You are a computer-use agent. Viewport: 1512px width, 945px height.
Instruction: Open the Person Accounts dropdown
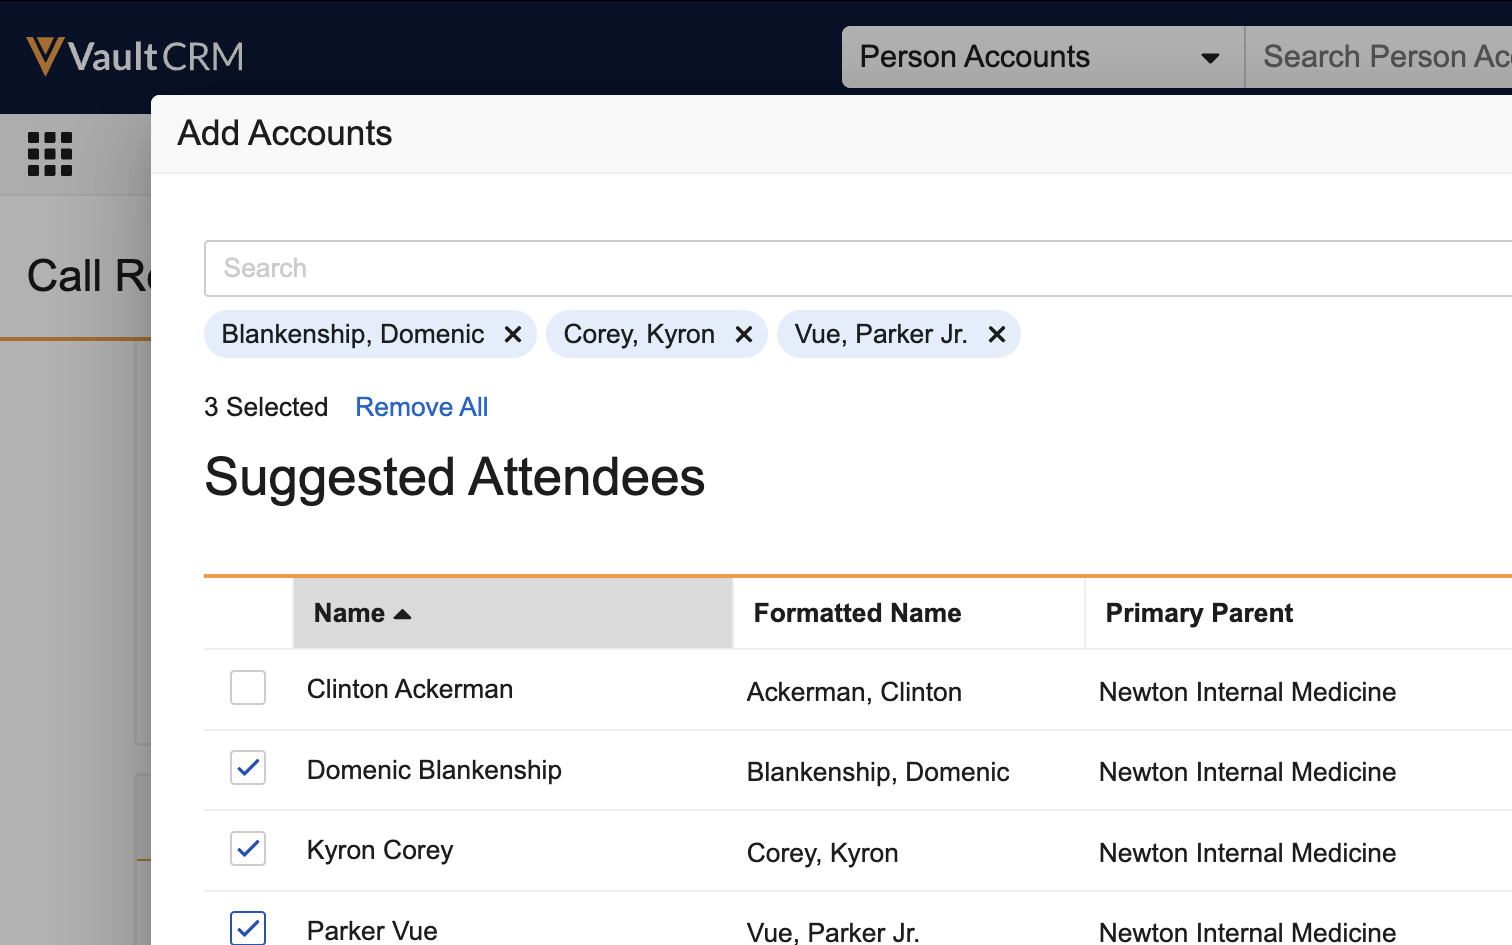(x=1040, y=57)
